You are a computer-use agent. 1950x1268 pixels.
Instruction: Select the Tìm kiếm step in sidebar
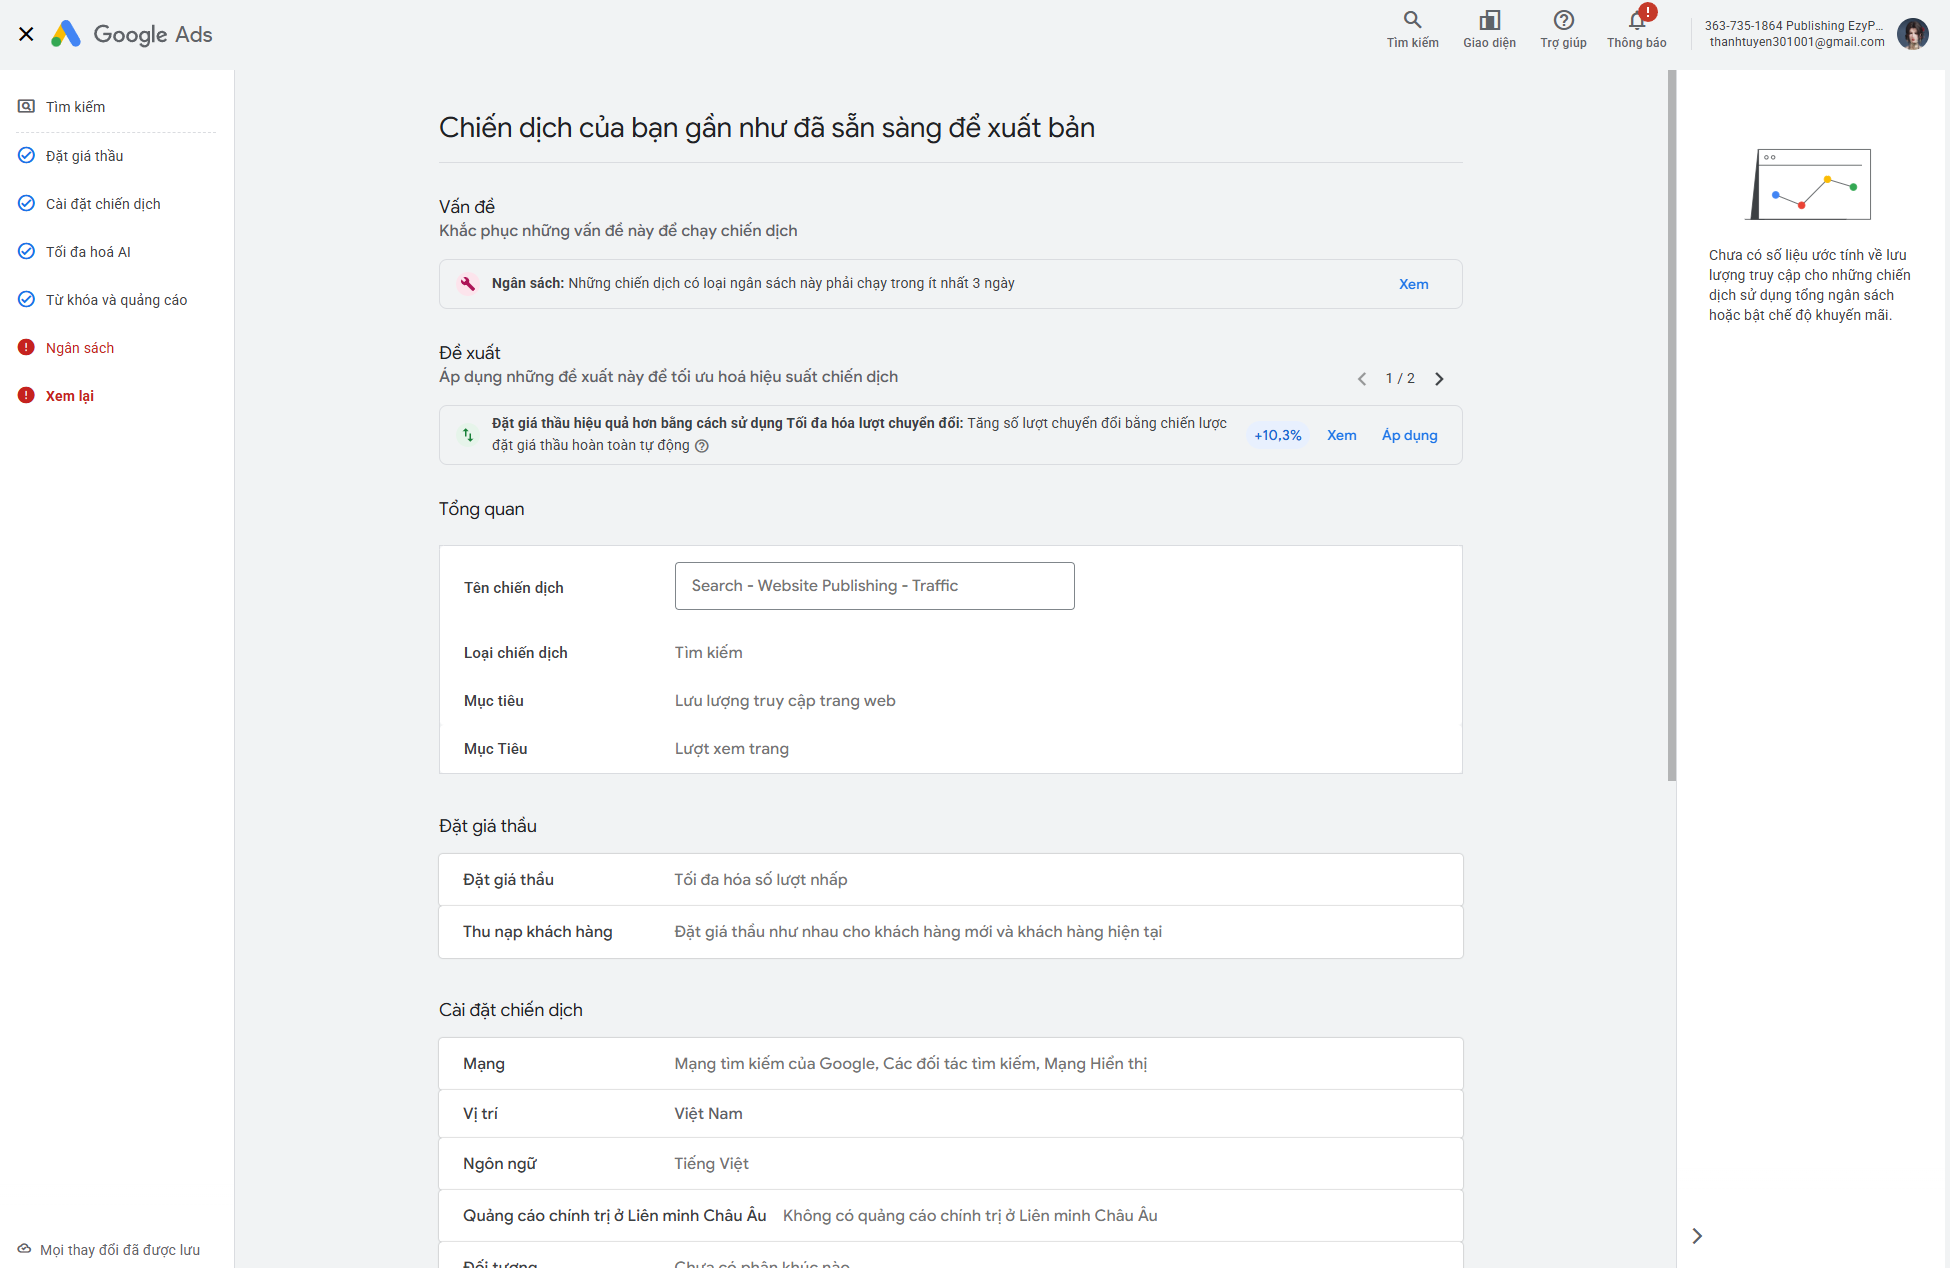pyautogui.click(x=75, y=107)
